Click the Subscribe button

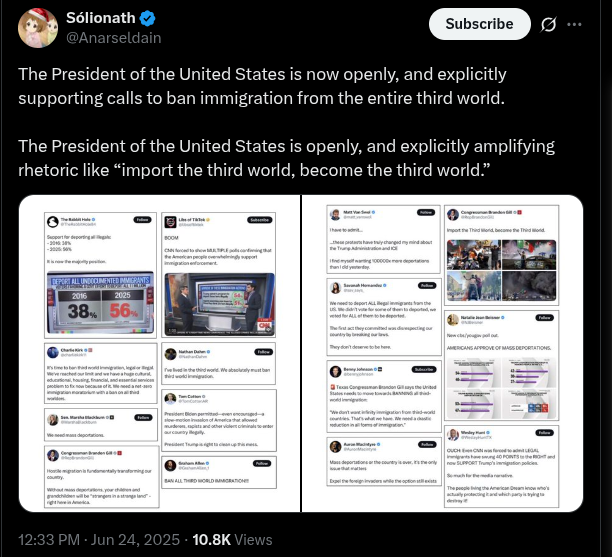point(479,24)
